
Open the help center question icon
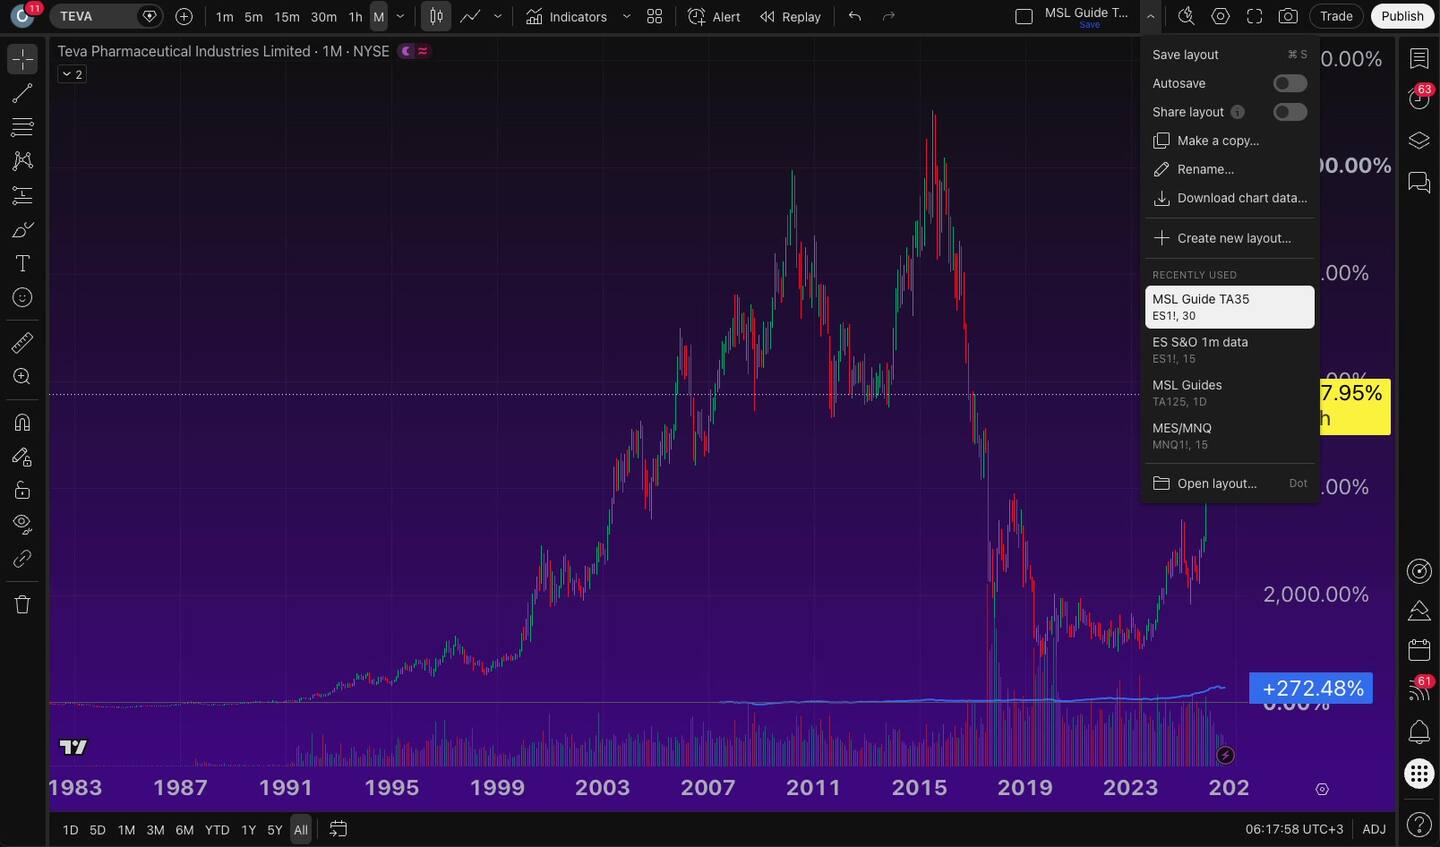[1419, 825]
